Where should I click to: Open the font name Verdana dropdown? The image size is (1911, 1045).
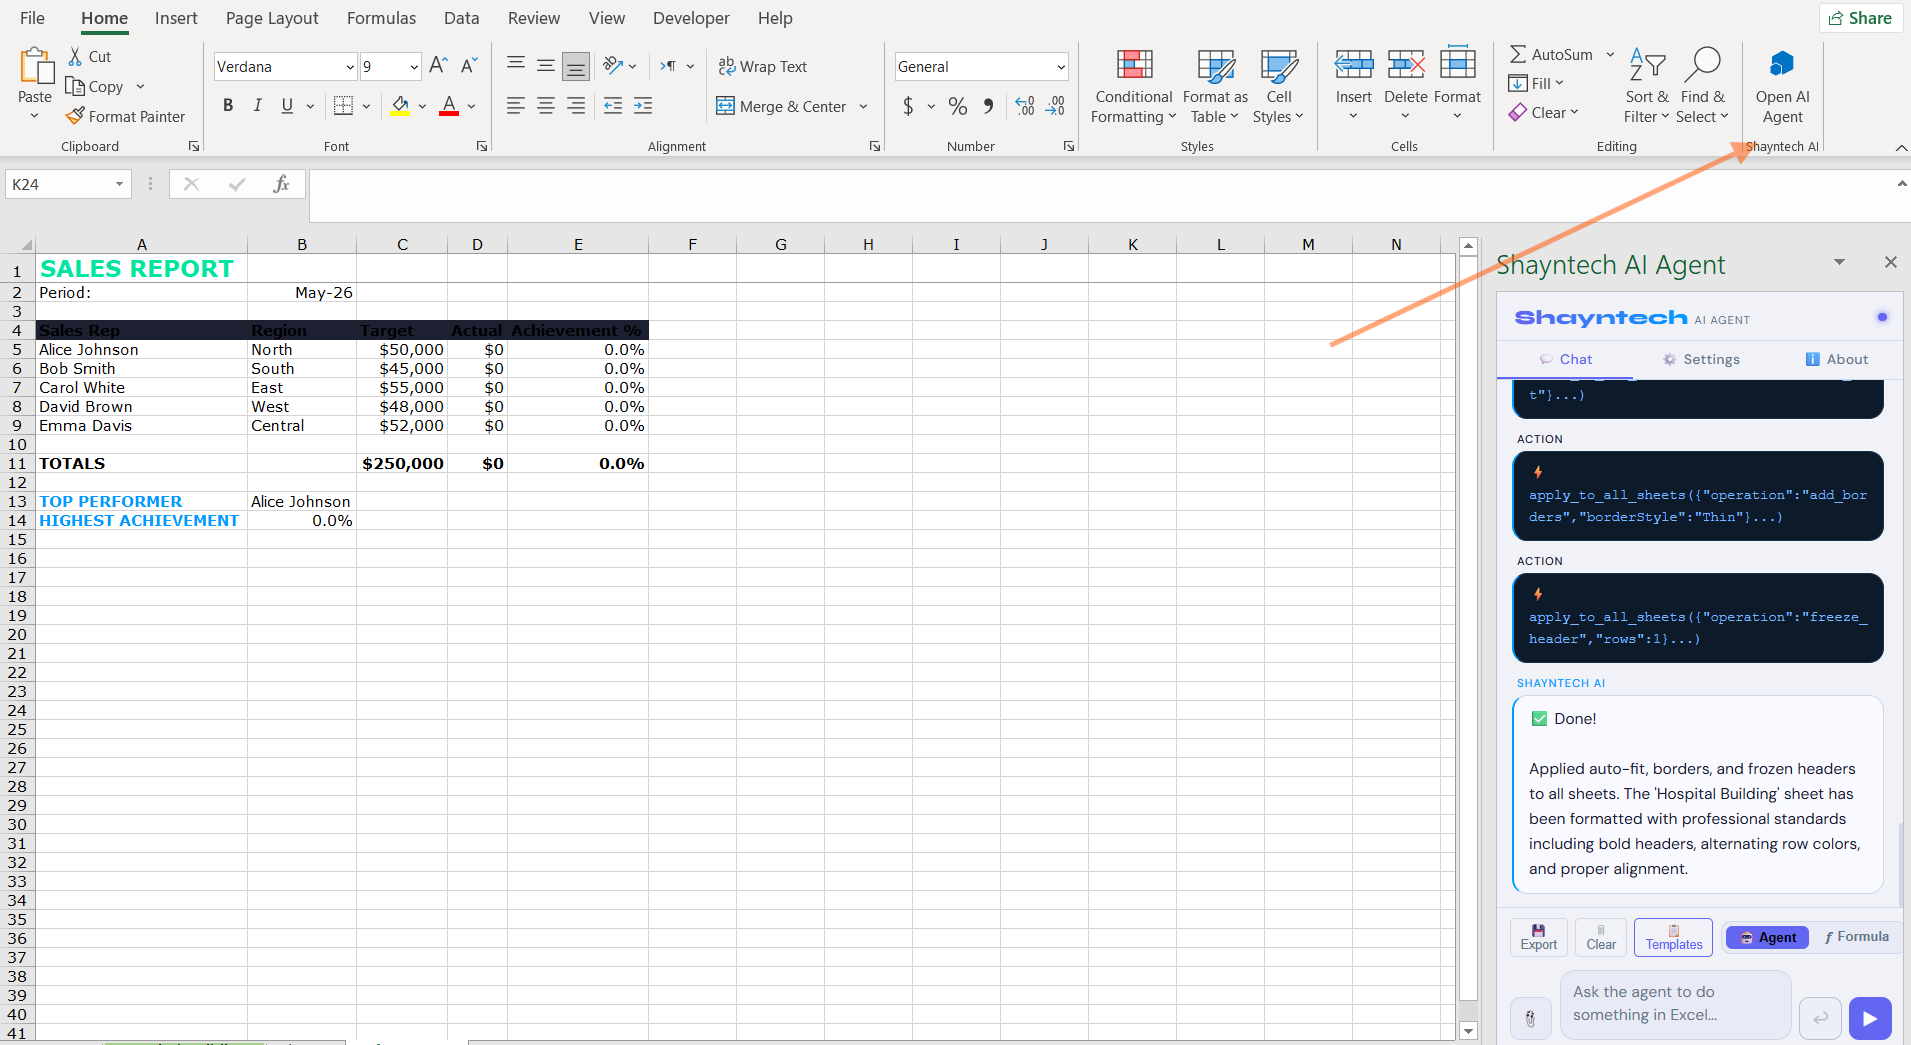point(350,67)
